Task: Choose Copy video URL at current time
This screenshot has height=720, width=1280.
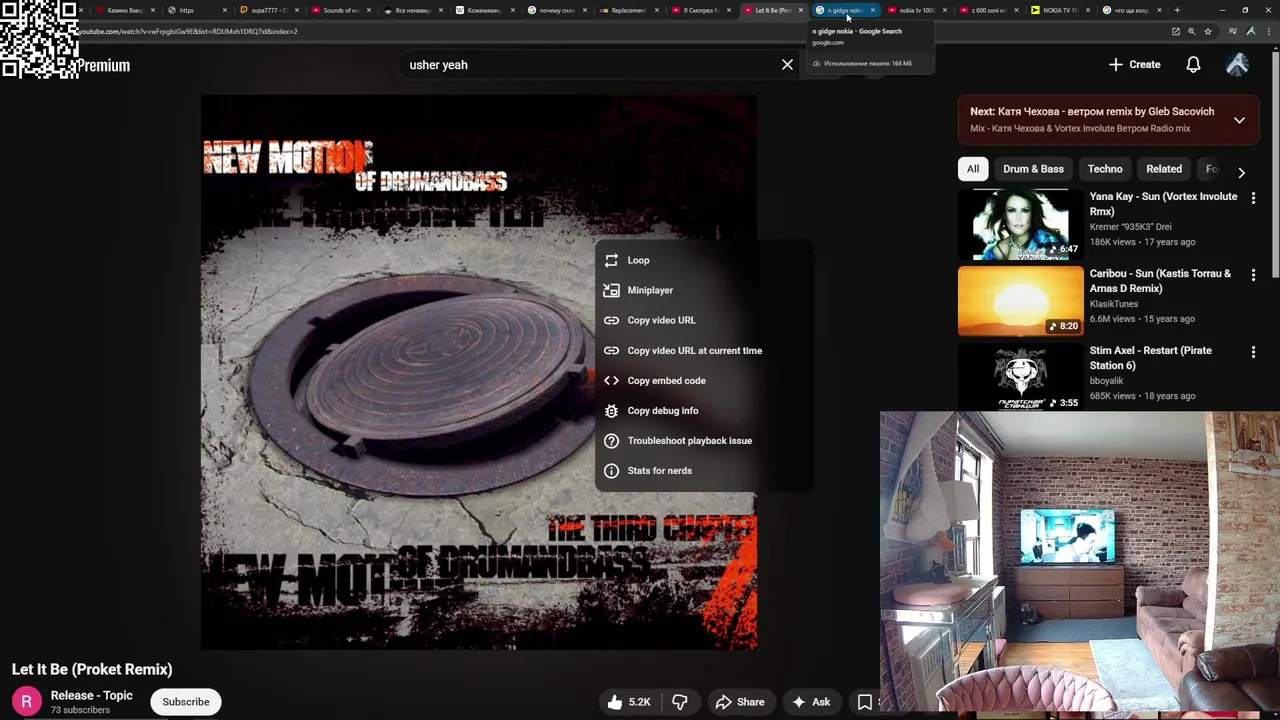Action: pos(703,350)
